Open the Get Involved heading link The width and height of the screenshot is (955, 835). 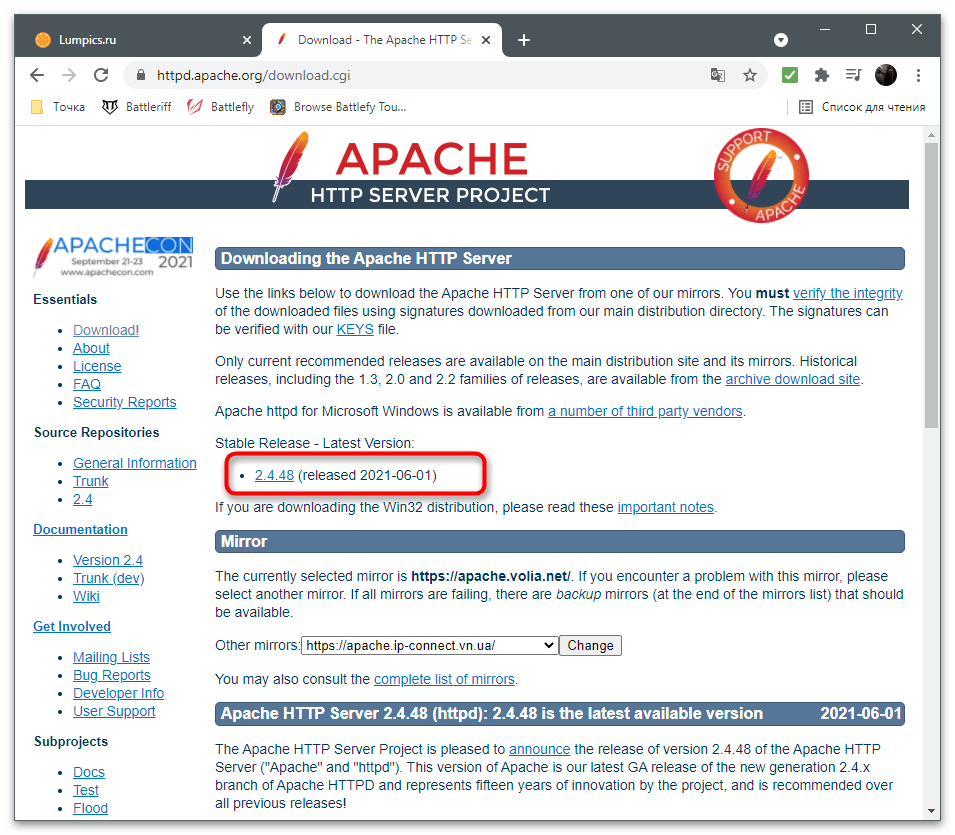click(72, 626)
